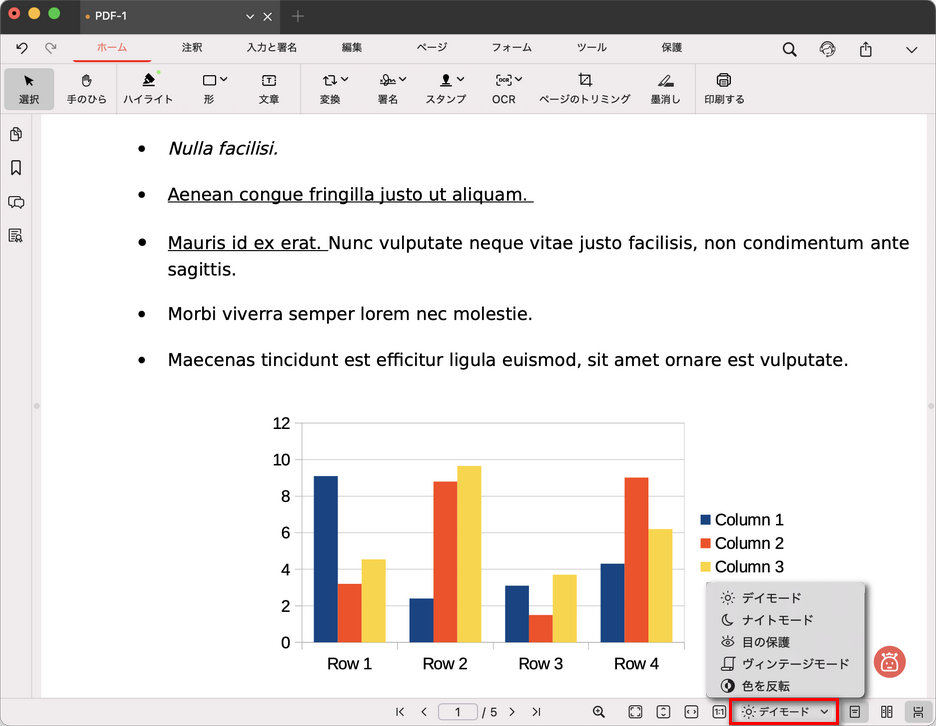Open the スタンプ stamp dropdown
Viewport: 936px width, 726px height.
(446, 88)
